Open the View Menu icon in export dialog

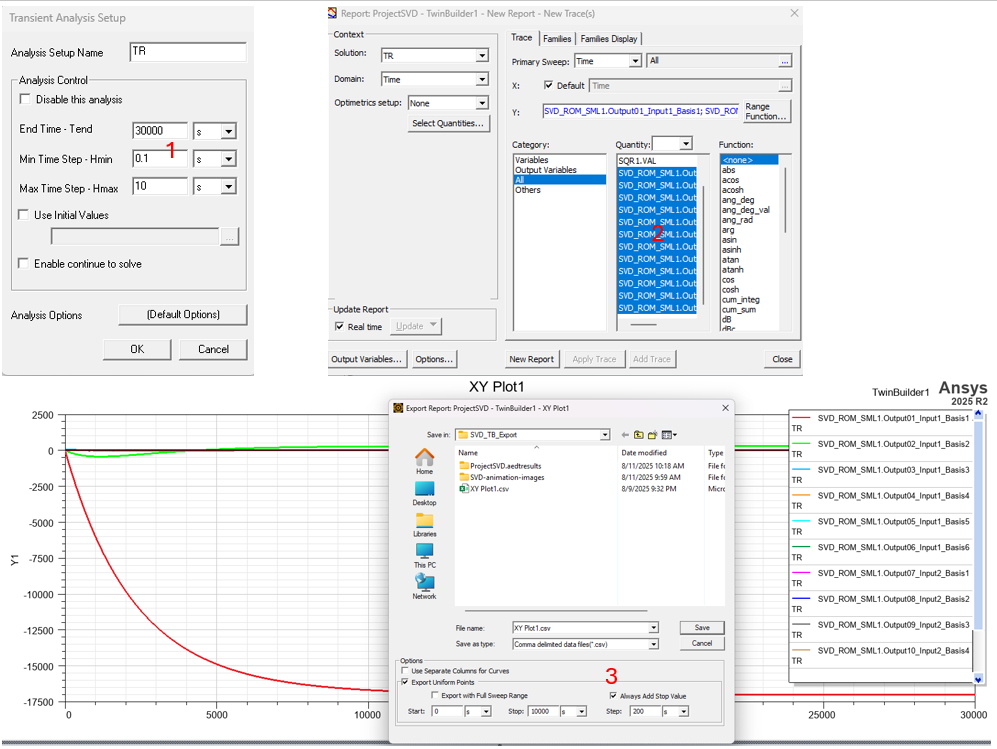[x=669, y=435]
